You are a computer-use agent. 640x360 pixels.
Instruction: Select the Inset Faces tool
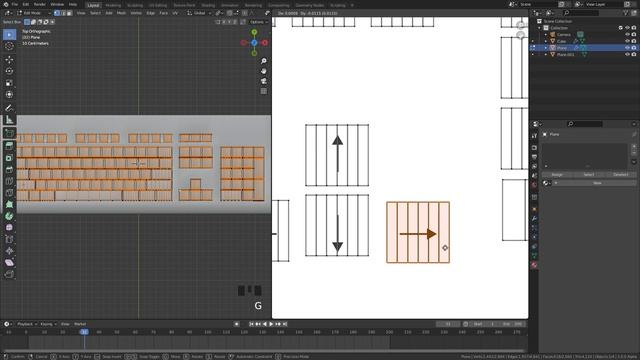(9, 158)
